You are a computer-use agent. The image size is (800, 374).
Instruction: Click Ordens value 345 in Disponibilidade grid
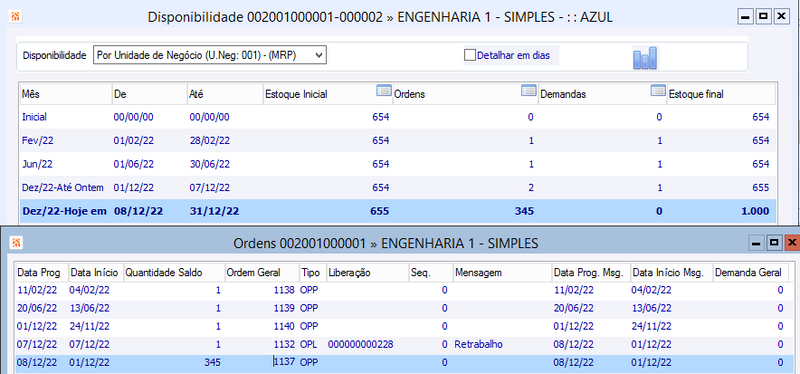point(523,211)
